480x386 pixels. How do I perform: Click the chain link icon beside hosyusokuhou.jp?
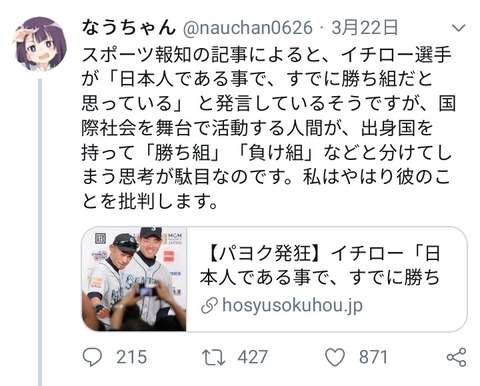pyautogui.click(x=210, y=306)
